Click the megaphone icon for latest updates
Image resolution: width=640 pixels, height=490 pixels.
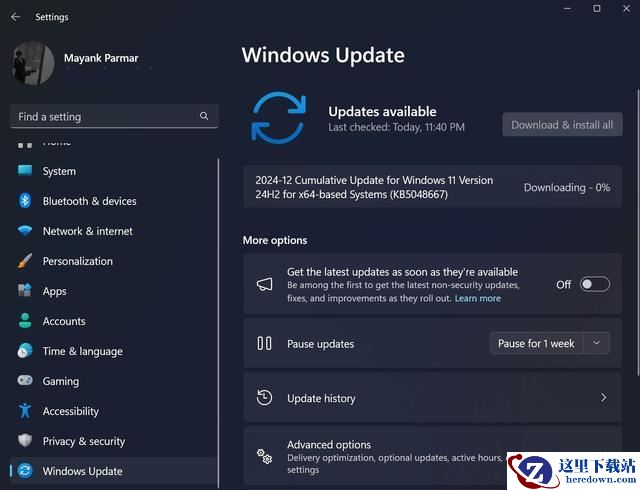click(x=264, y=284)
